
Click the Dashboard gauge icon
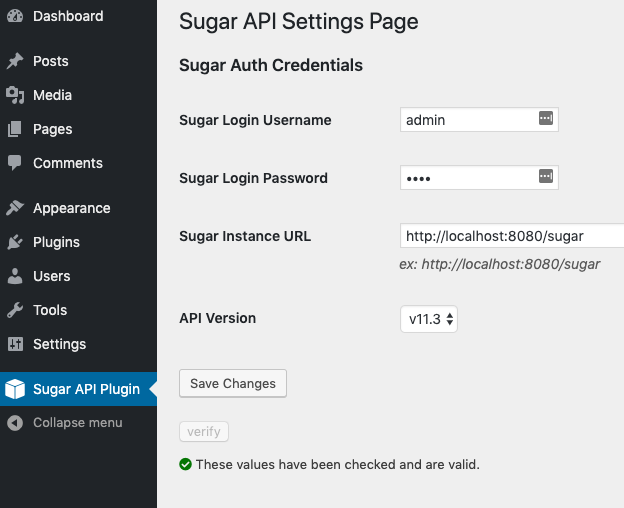pos(15,16)
